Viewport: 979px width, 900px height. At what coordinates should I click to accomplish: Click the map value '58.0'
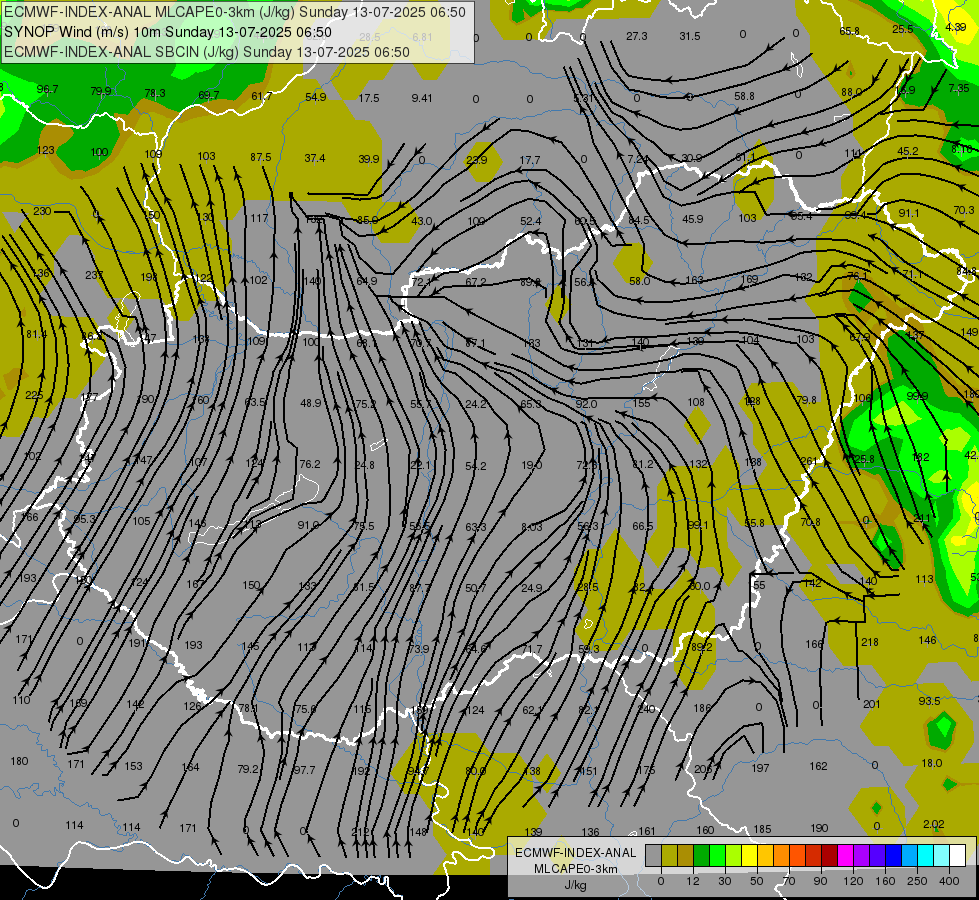tap(639, 281)
